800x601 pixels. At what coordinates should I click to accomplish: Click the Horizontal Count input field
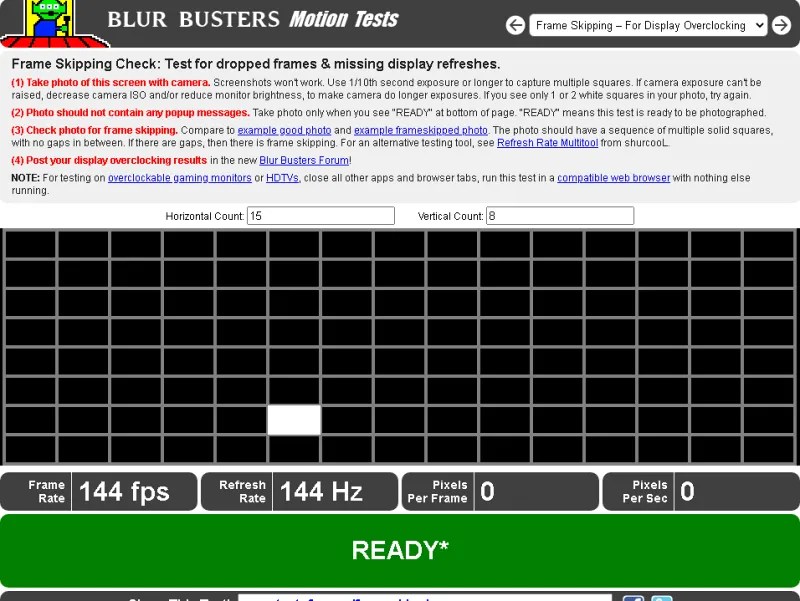tap(320, 215)
